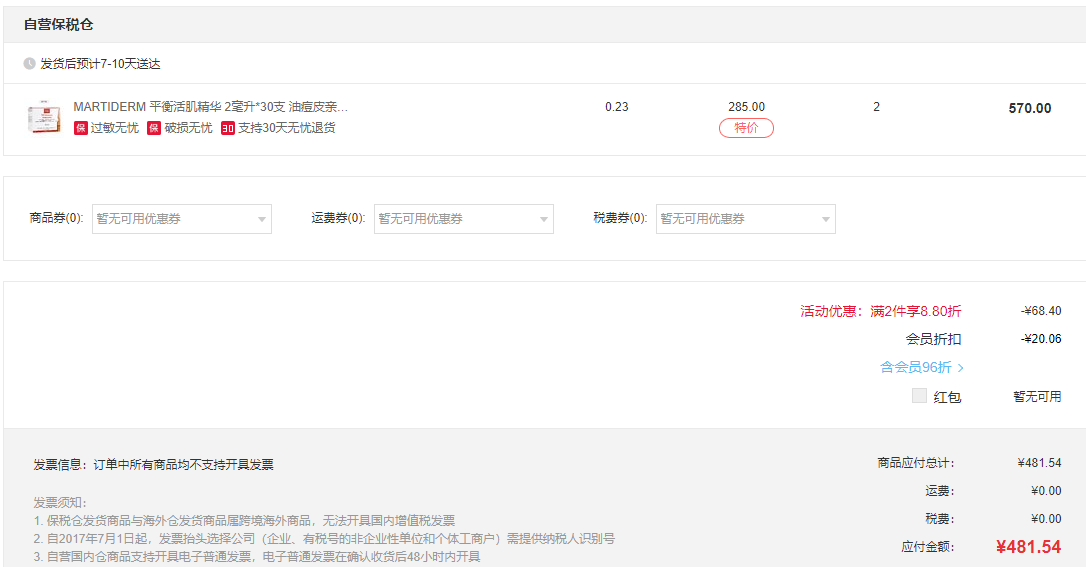
Task: Click the 0.23 weight value
Action: [616, 107]
